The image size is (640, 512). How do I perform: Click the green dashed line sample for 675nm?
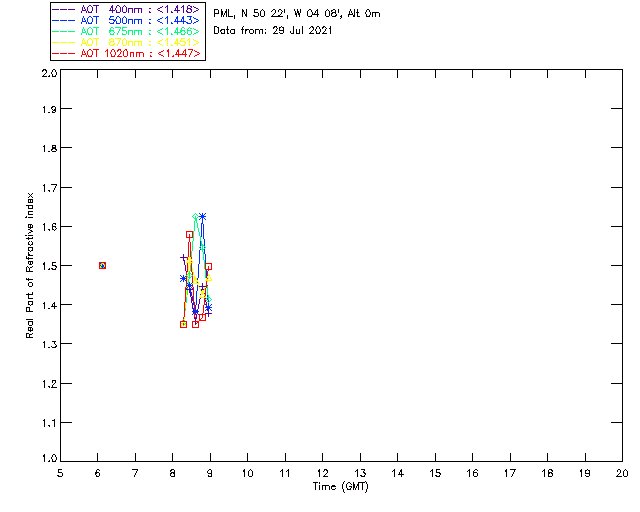point(64,31)
